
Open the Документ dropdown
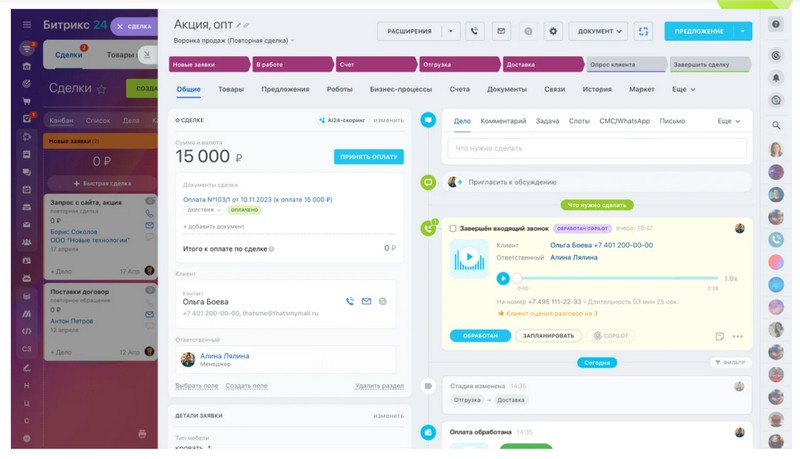pyautogui.click(x=598, y=32)
